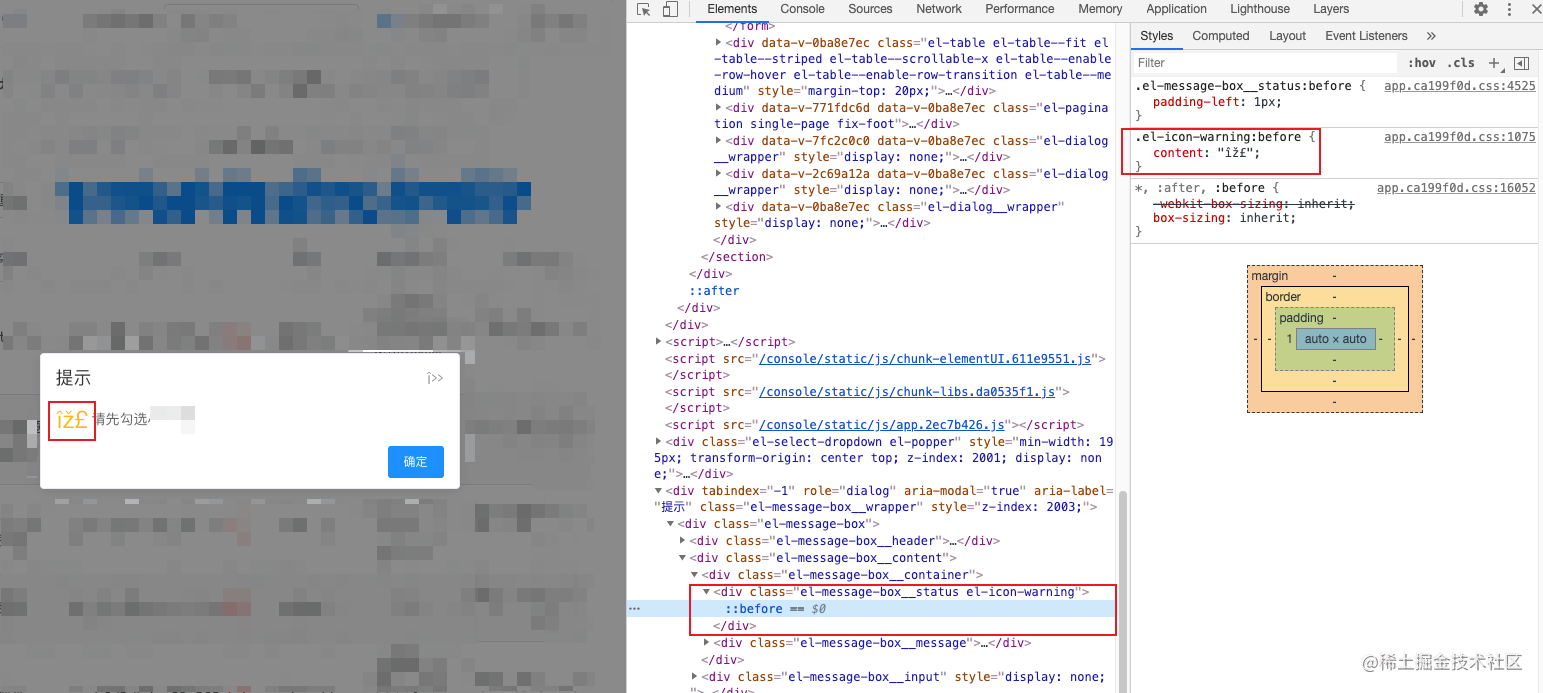
Task: Click the box model padding left value 1
Action: pos(1289,339)
